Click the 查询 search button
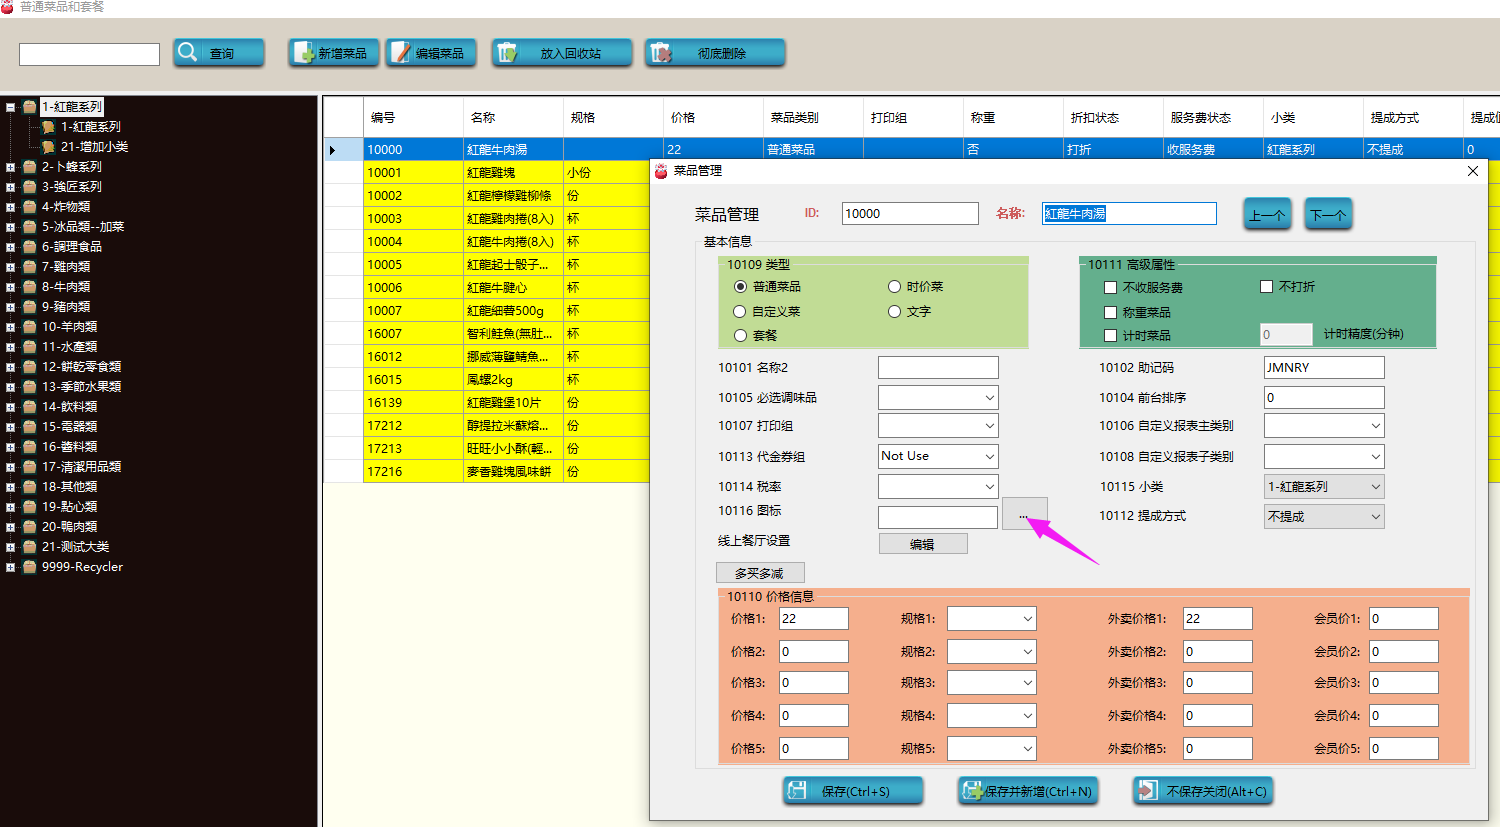Viewport: 1500px width, 827px height. (219, 53)
